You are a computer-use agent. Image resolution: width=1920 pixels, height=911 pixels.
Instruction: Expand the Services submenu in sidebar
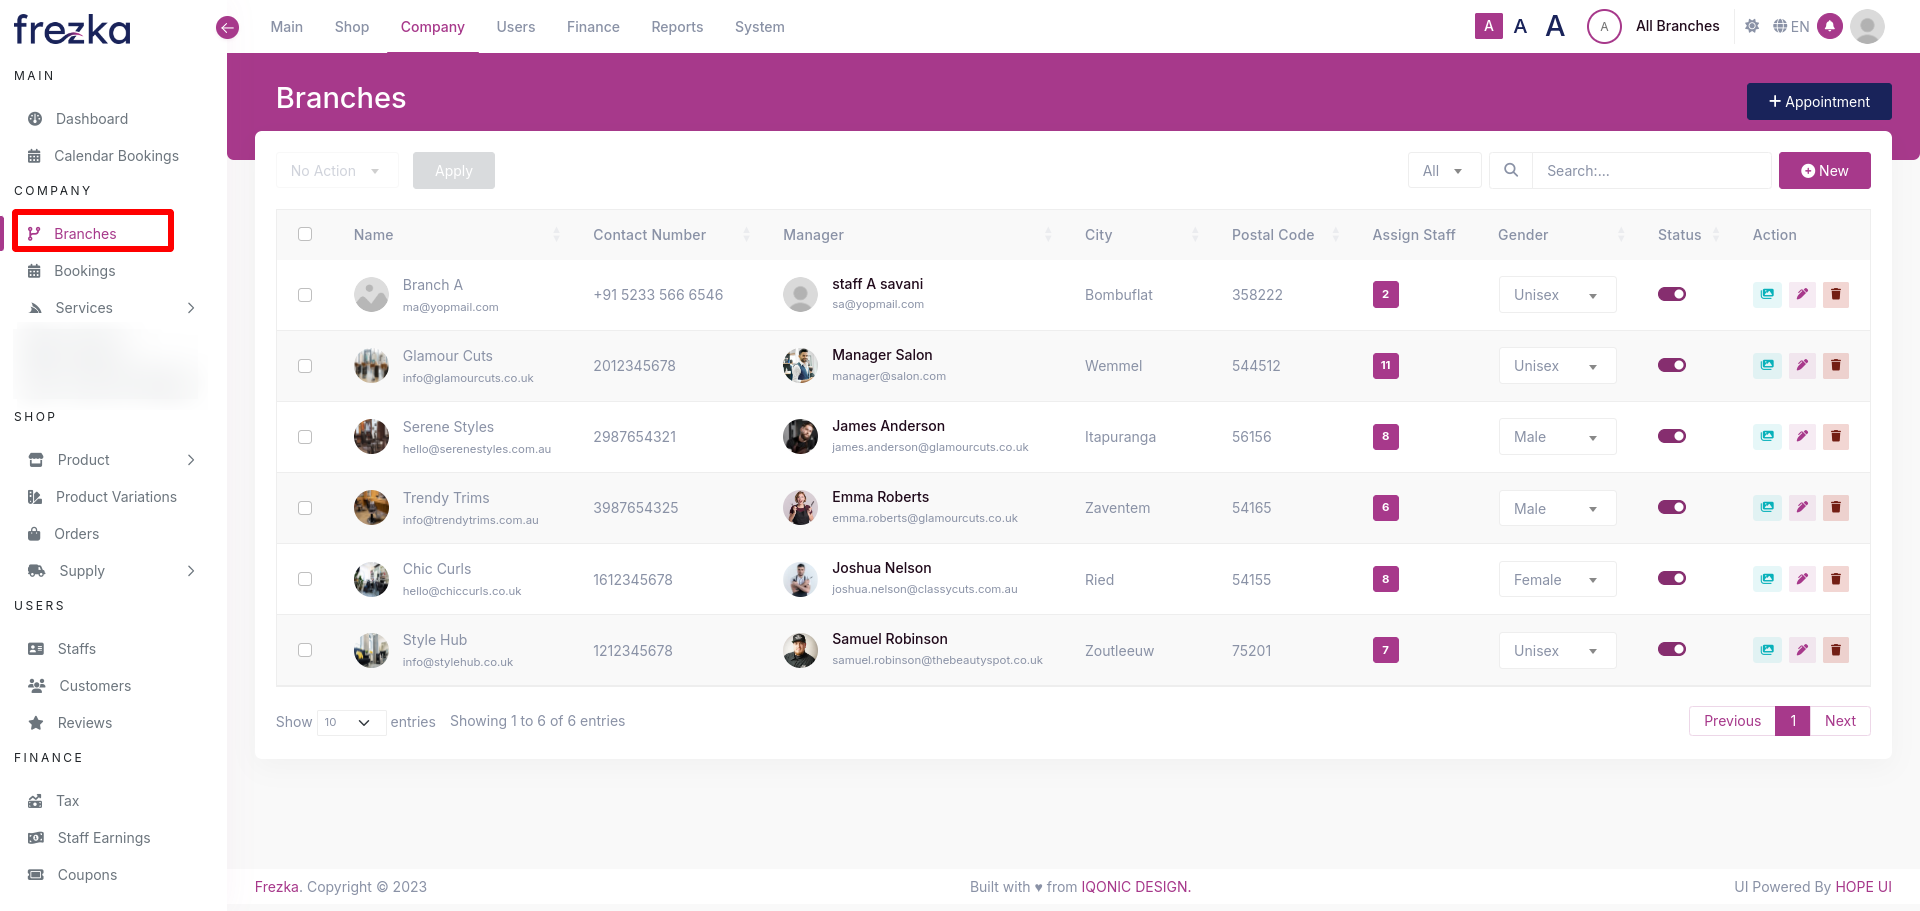tap(191, 308)
